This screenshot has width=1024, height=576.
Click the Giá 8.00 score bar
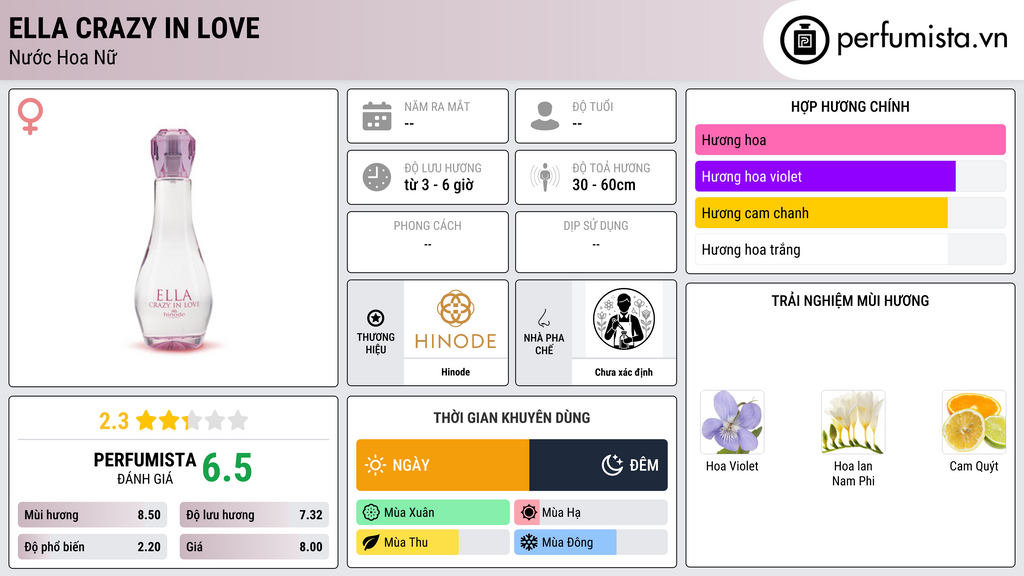pos(254,547)
